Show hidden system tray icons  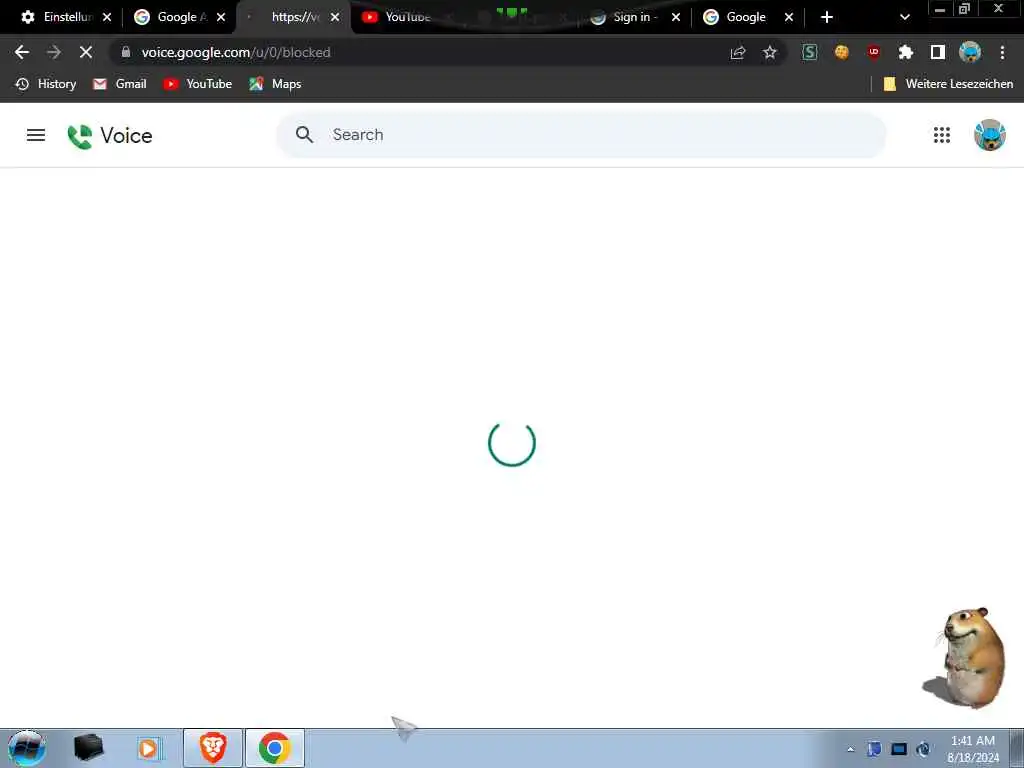tap(850, 750)
